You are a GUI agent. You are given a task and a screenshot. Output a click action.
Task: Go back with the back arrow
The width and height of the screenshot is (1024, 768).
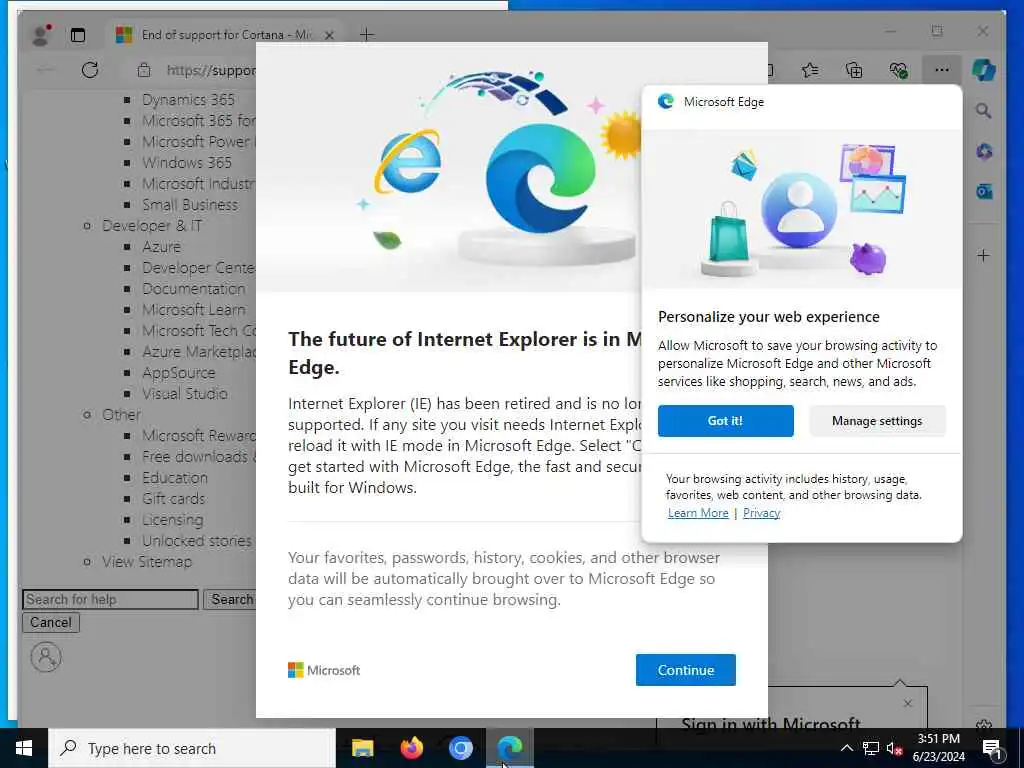pyautogui.click(x=46, y=70)
